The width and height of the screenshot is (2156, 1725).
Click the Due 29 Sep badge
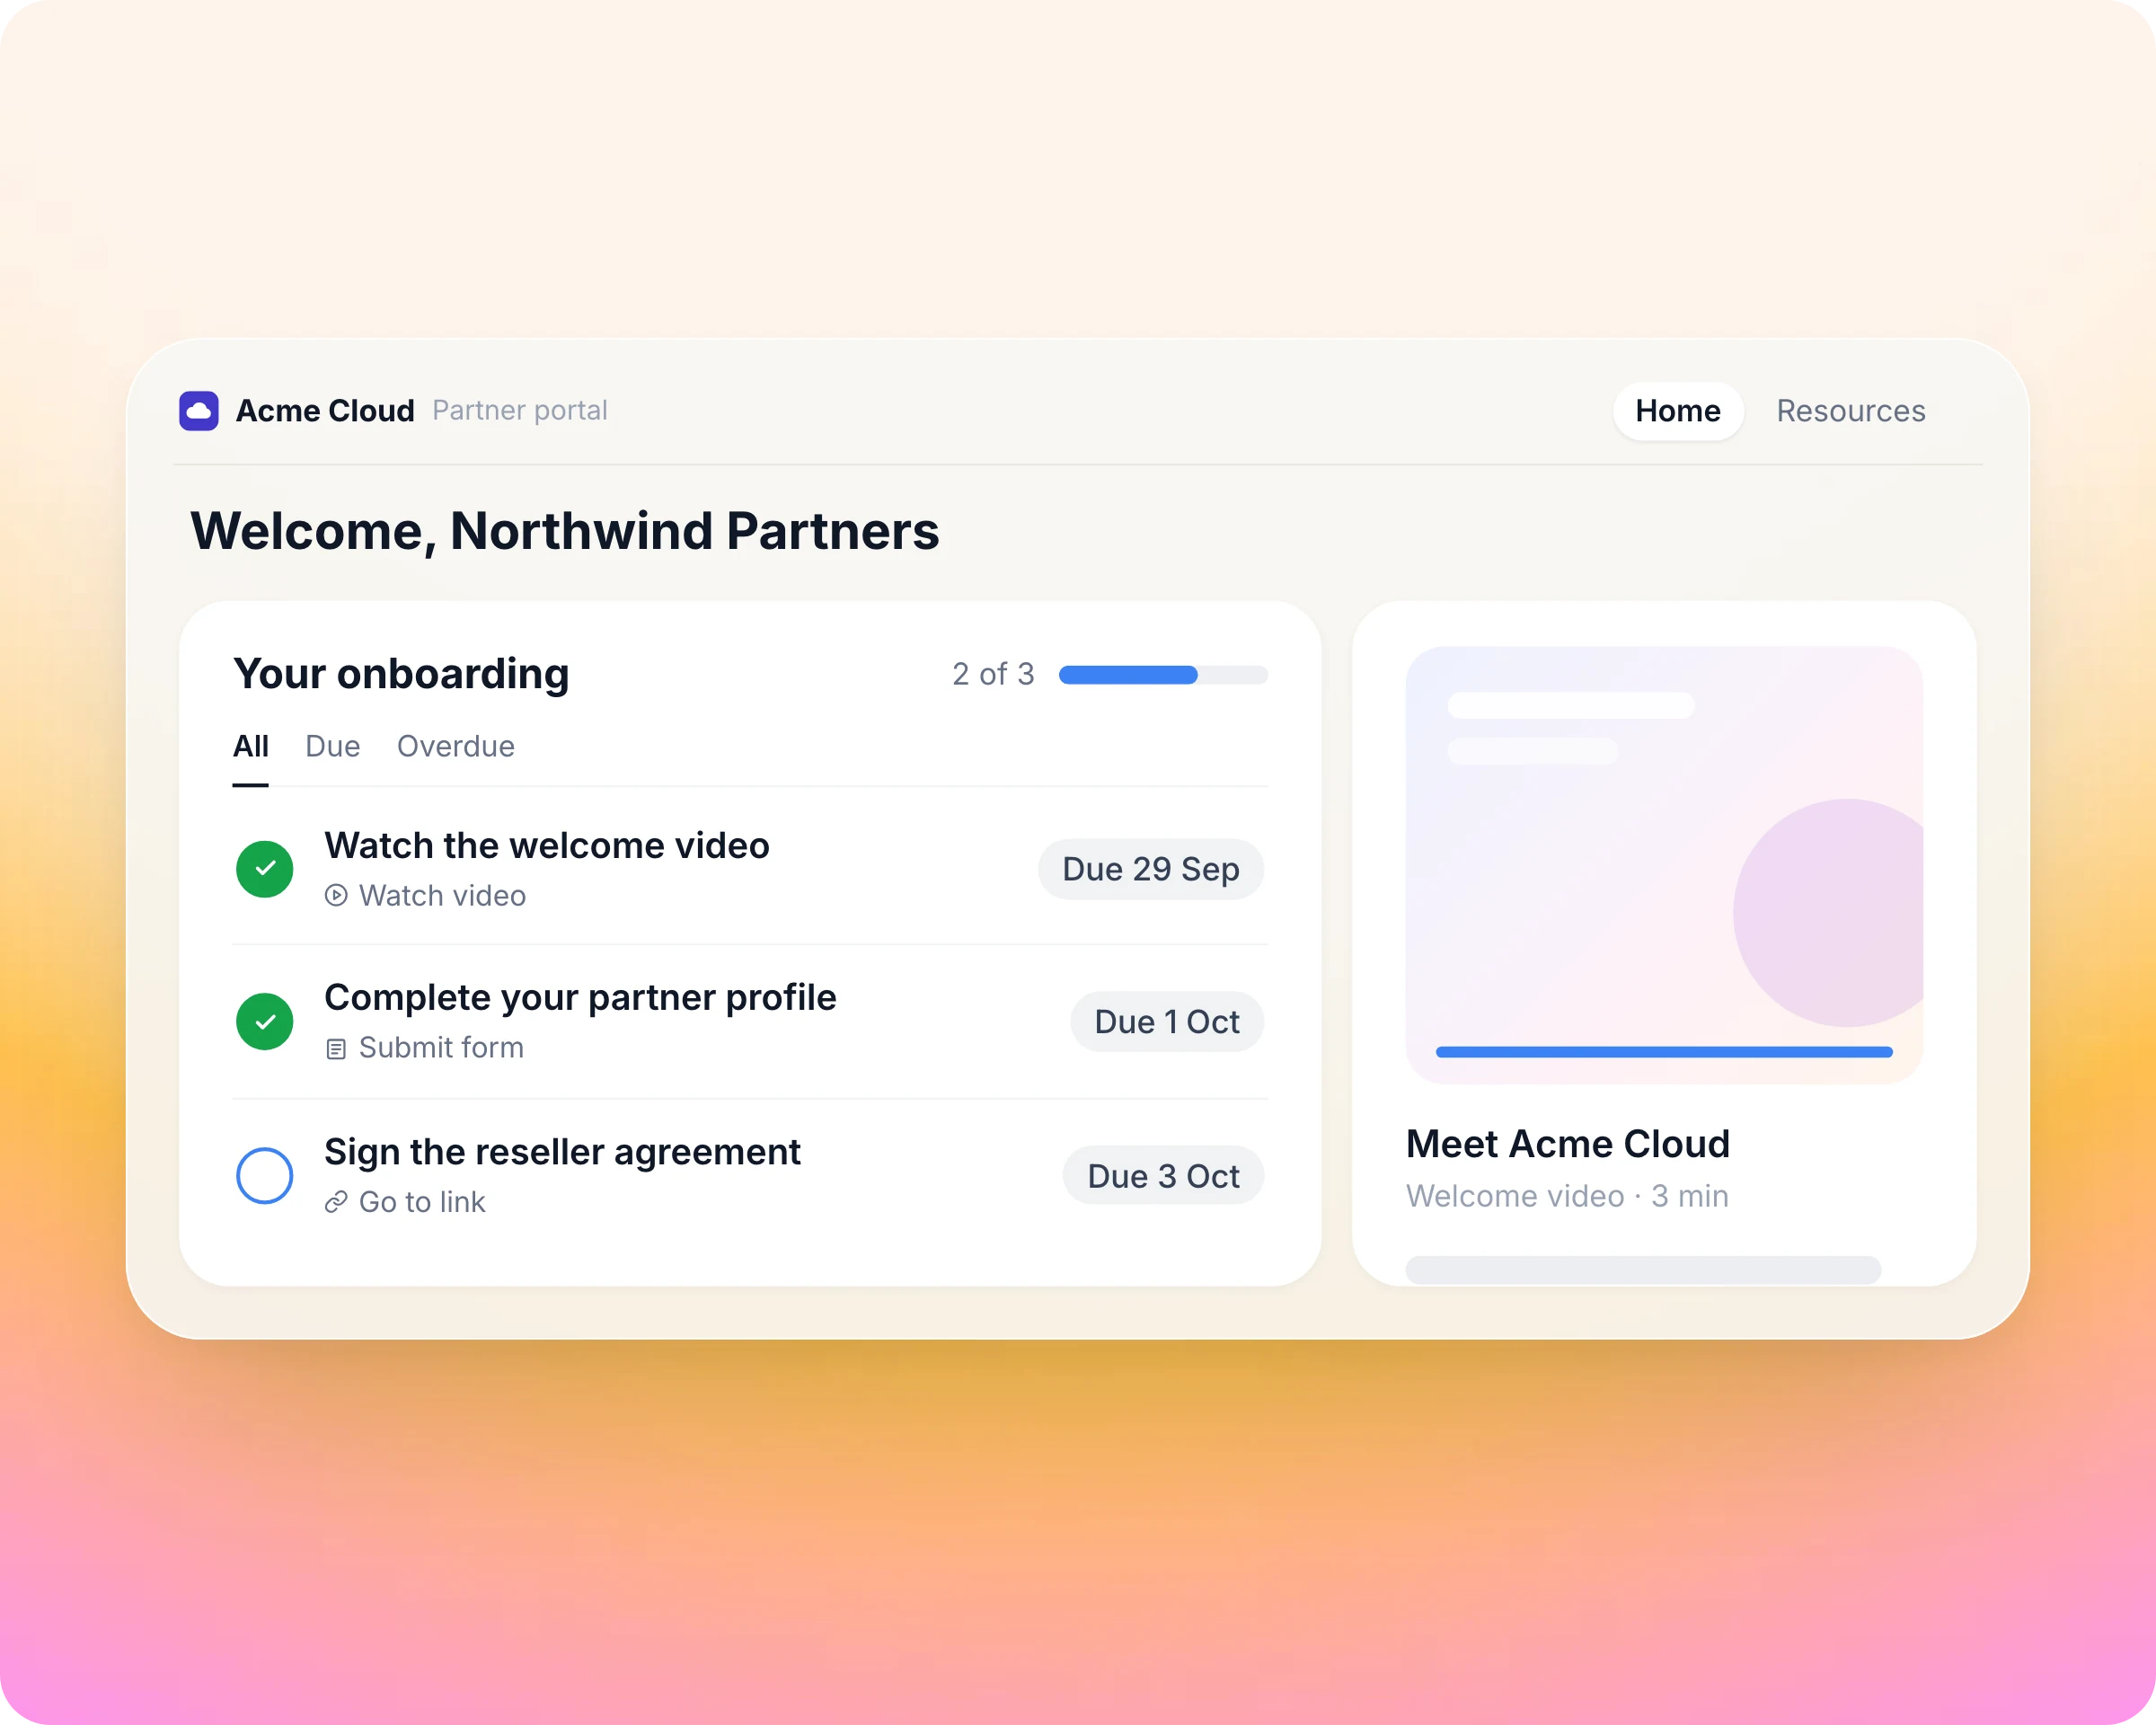[x=1151, y=869]
